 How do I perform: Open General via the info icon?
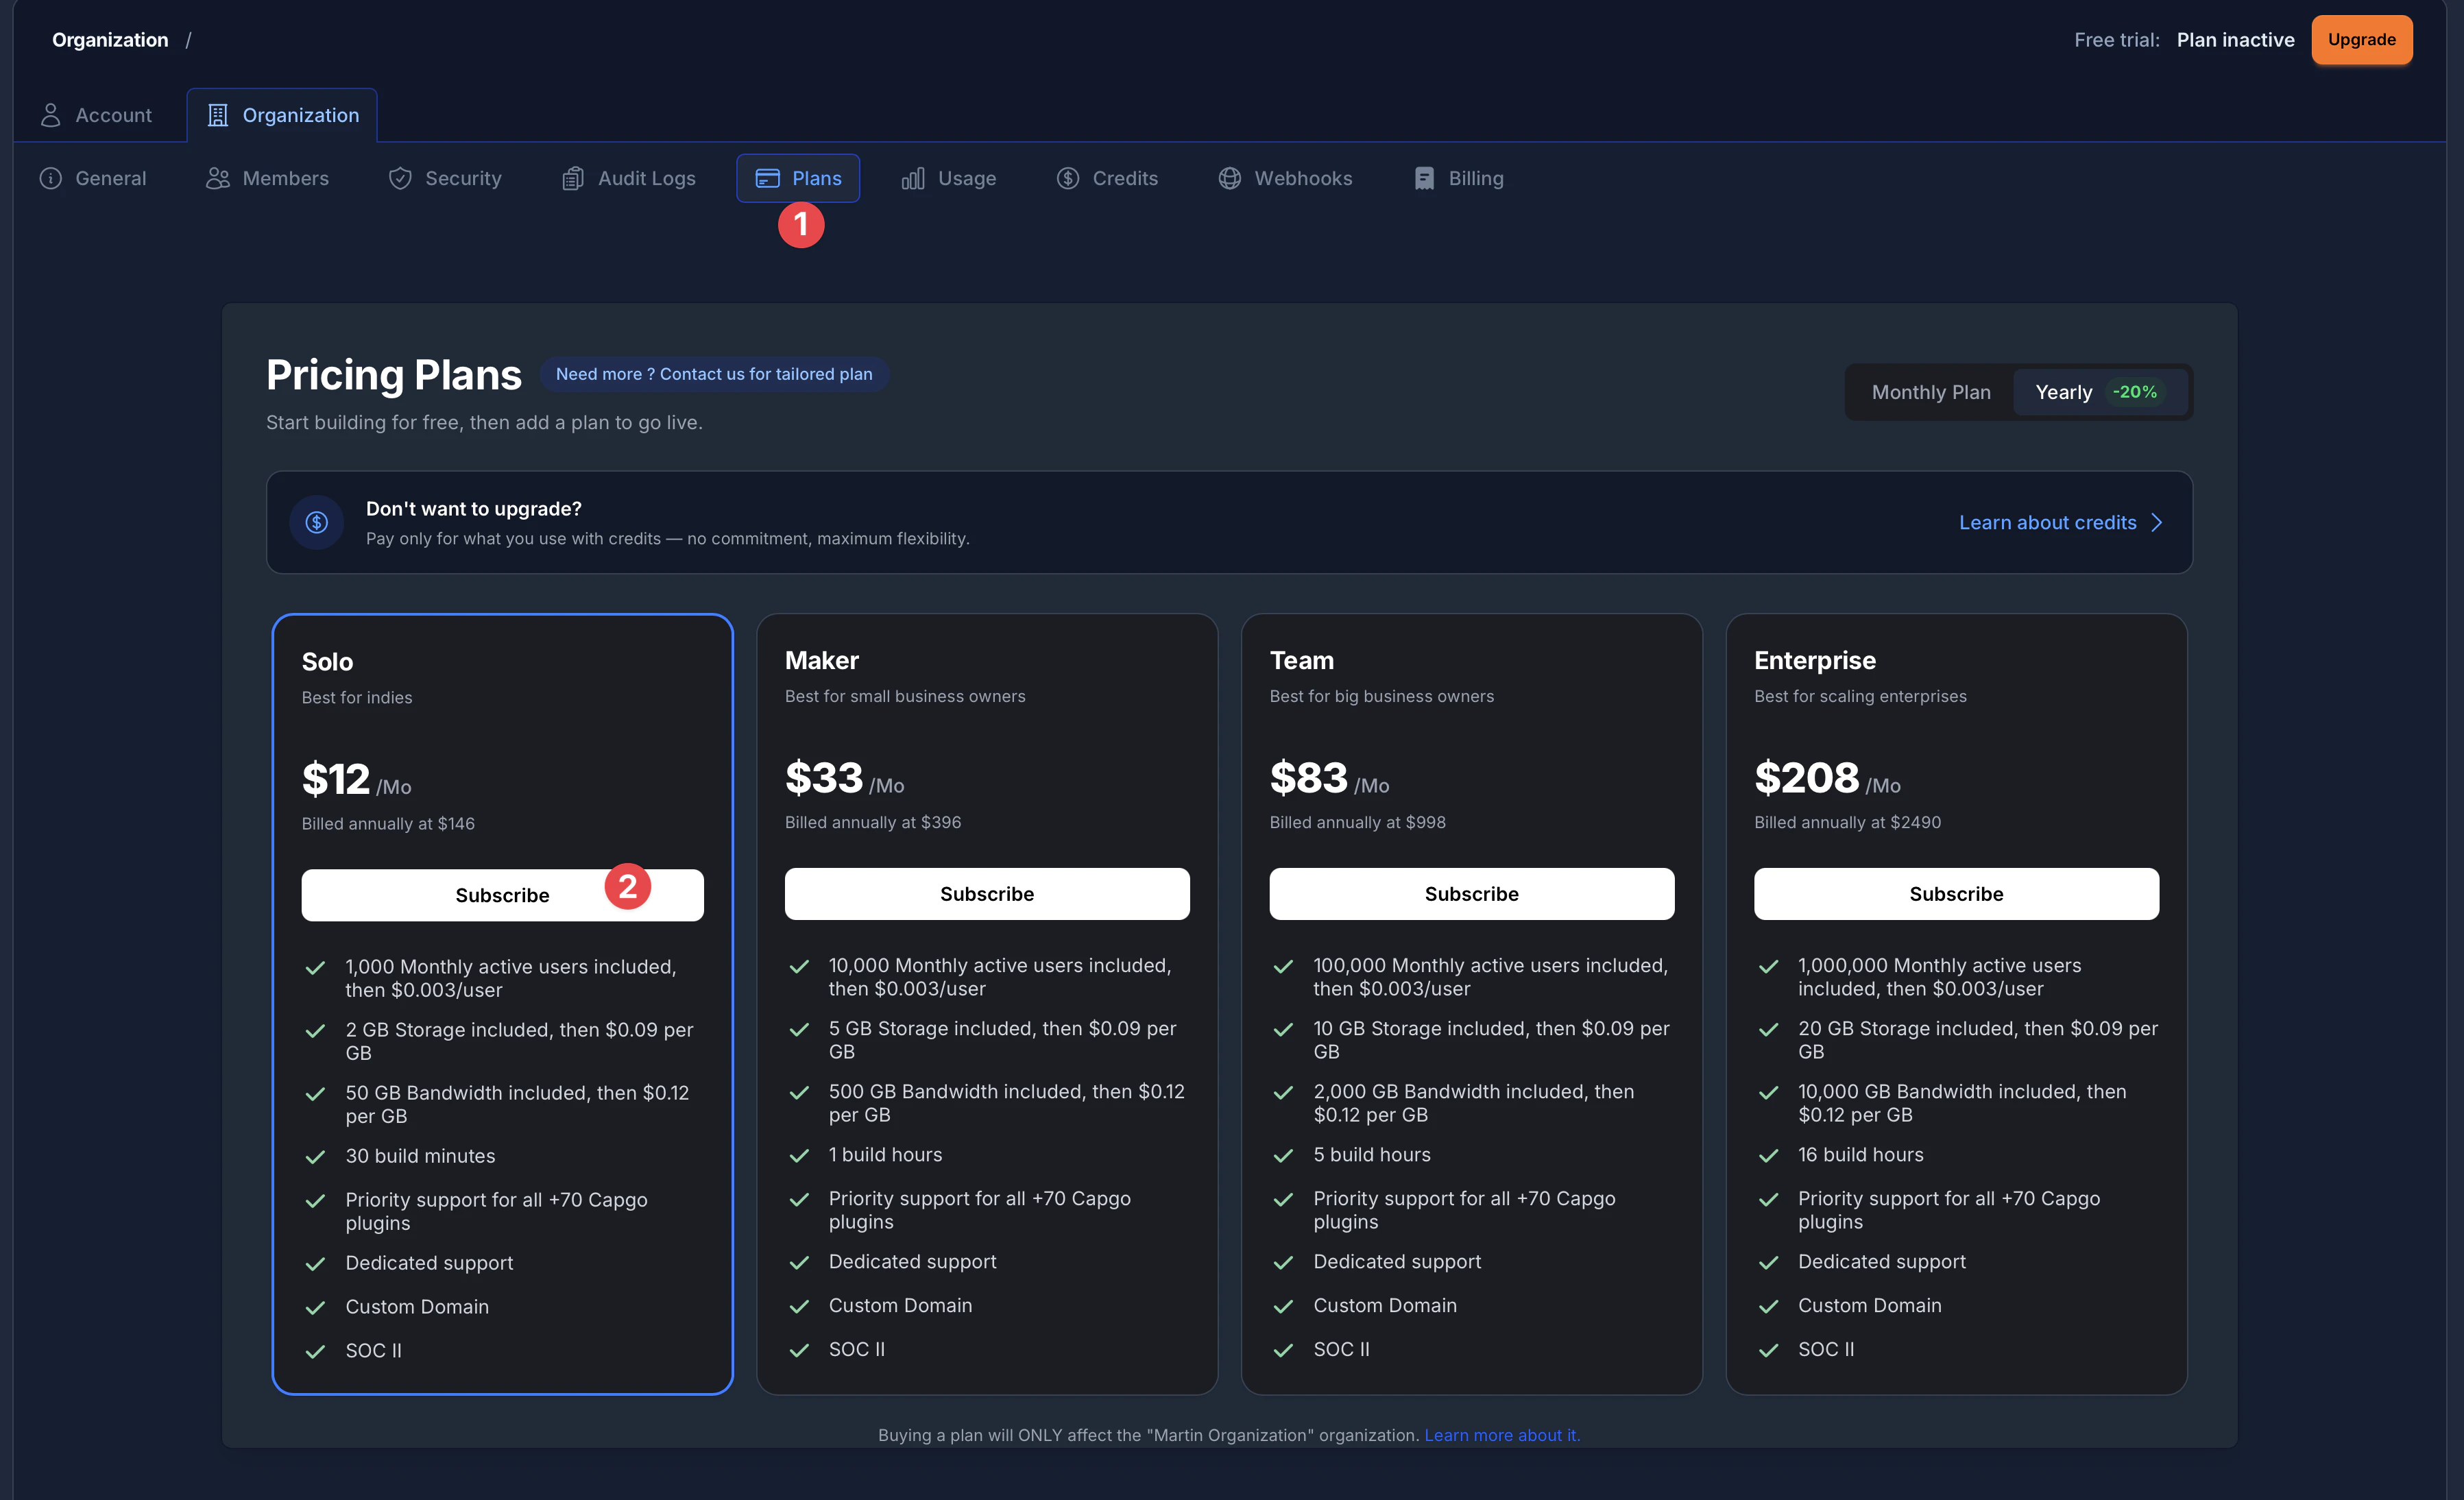[x=51, y=178]
